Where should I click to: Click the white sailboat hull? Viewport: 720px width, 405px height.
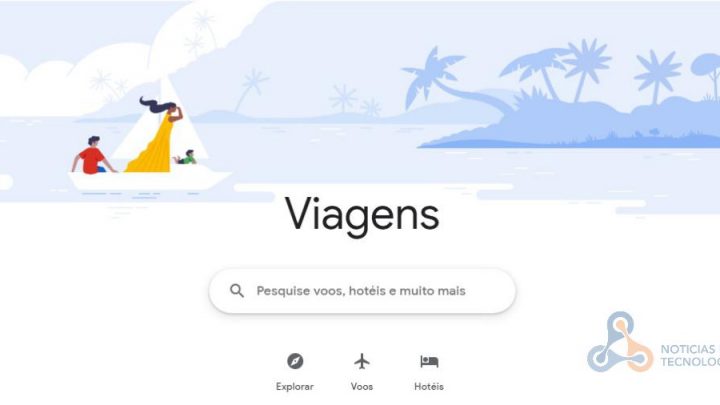click(149, 180)
